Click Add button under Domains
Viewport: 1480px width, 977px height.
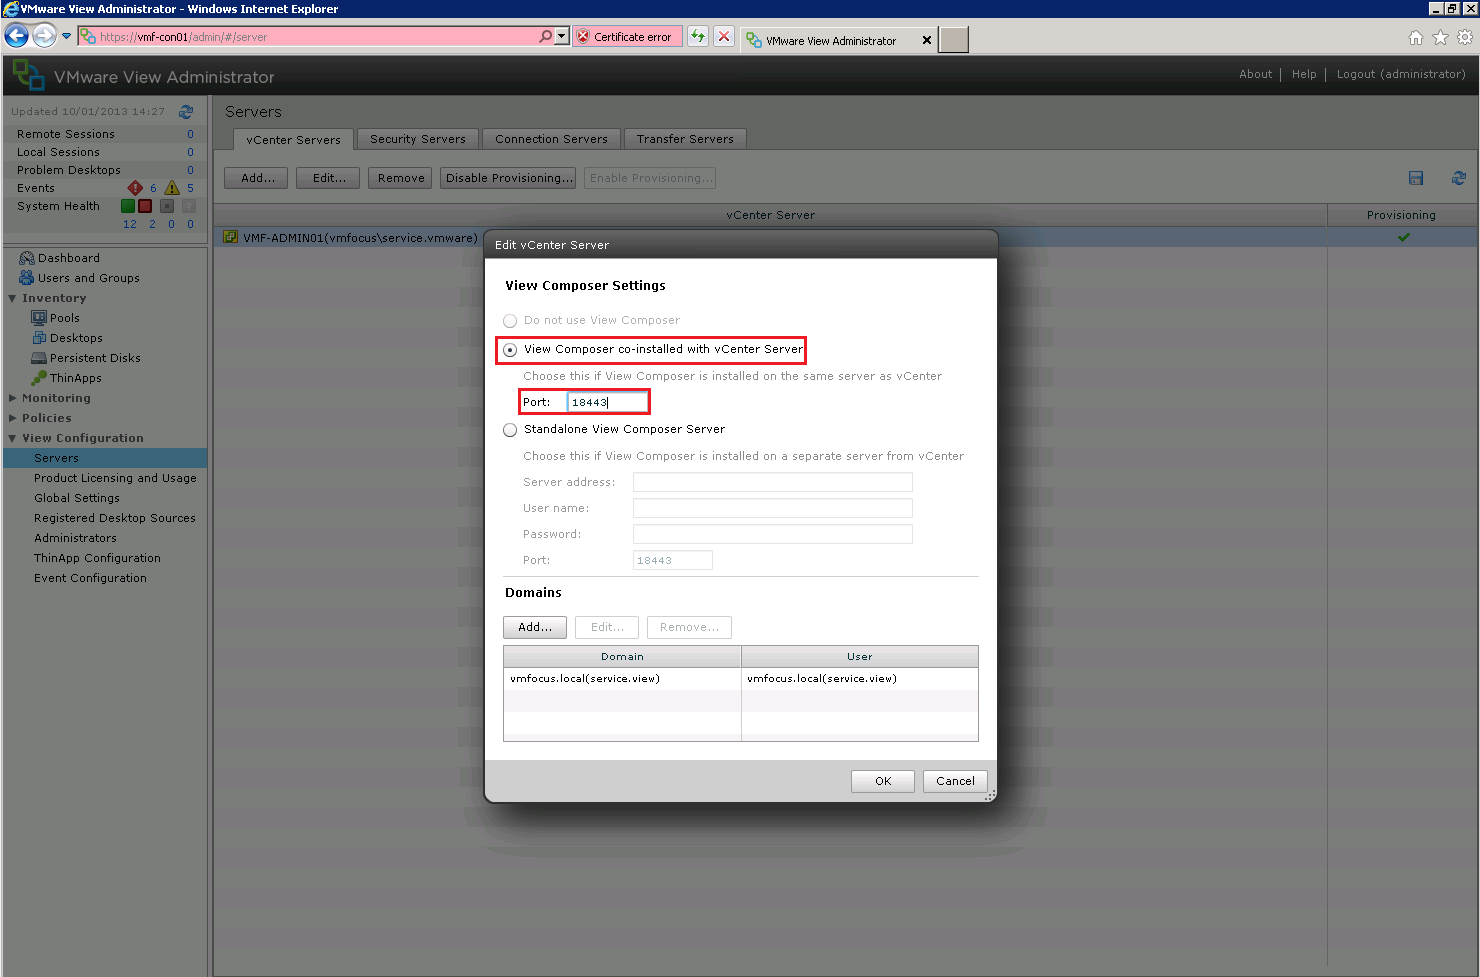(x=534, y=627)
